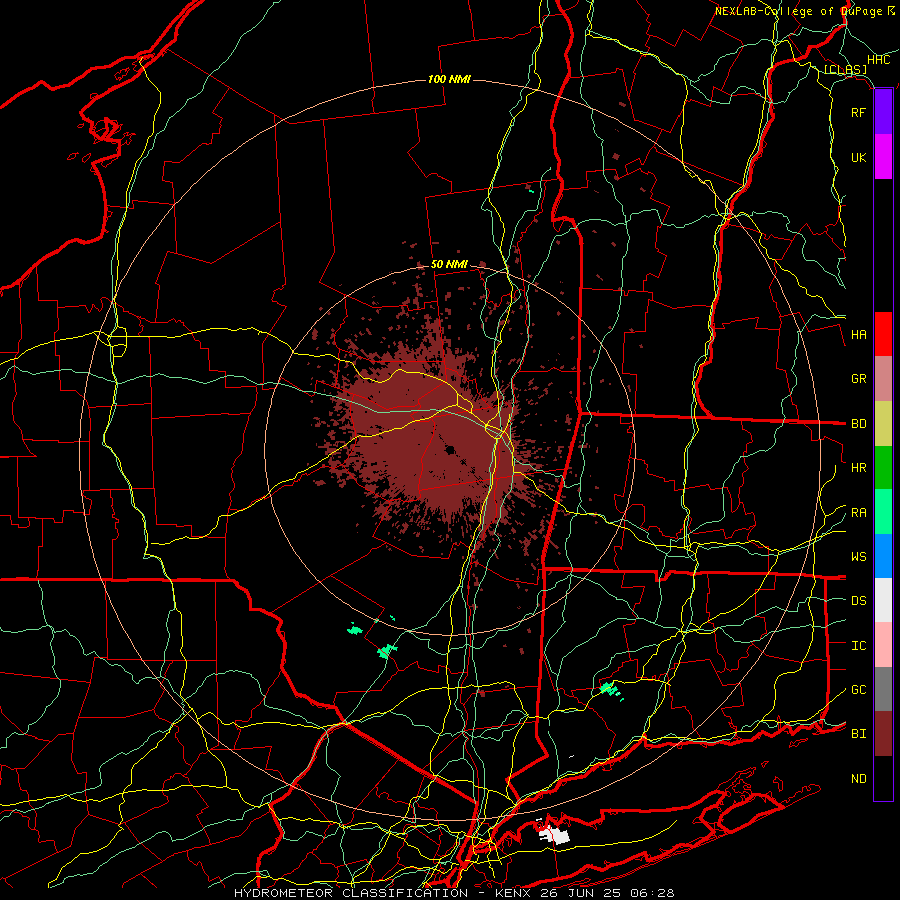Click the RF purple legend swatch
The image size is (900, 900).
tap(883, 112)
